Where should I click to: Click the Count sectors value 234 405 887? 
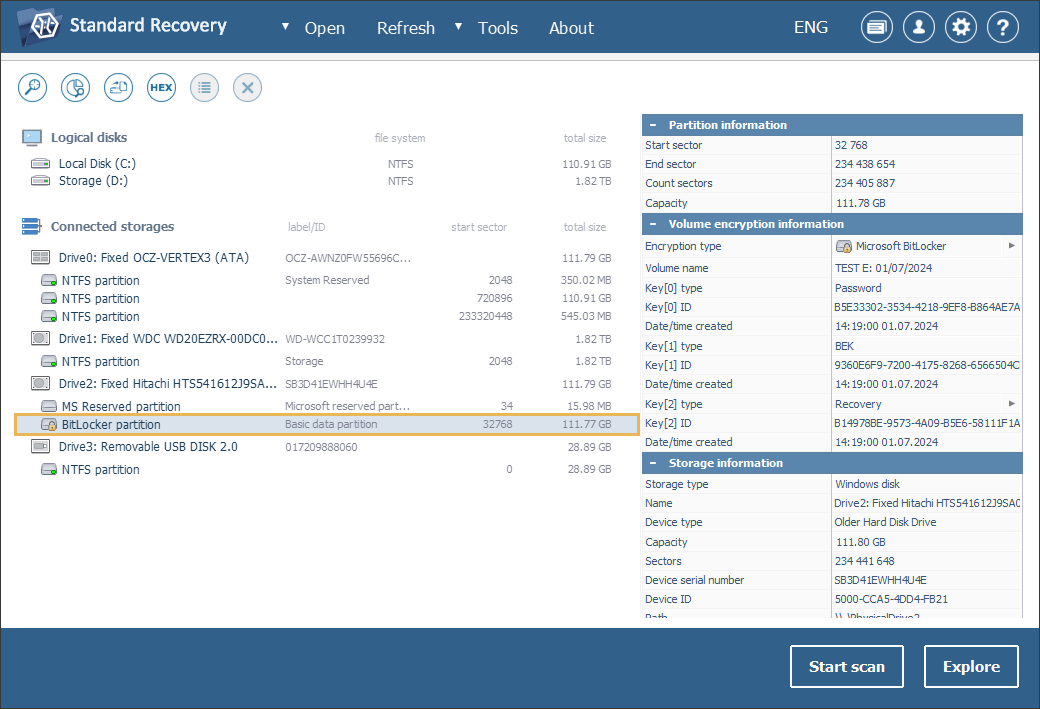[865, 183]
